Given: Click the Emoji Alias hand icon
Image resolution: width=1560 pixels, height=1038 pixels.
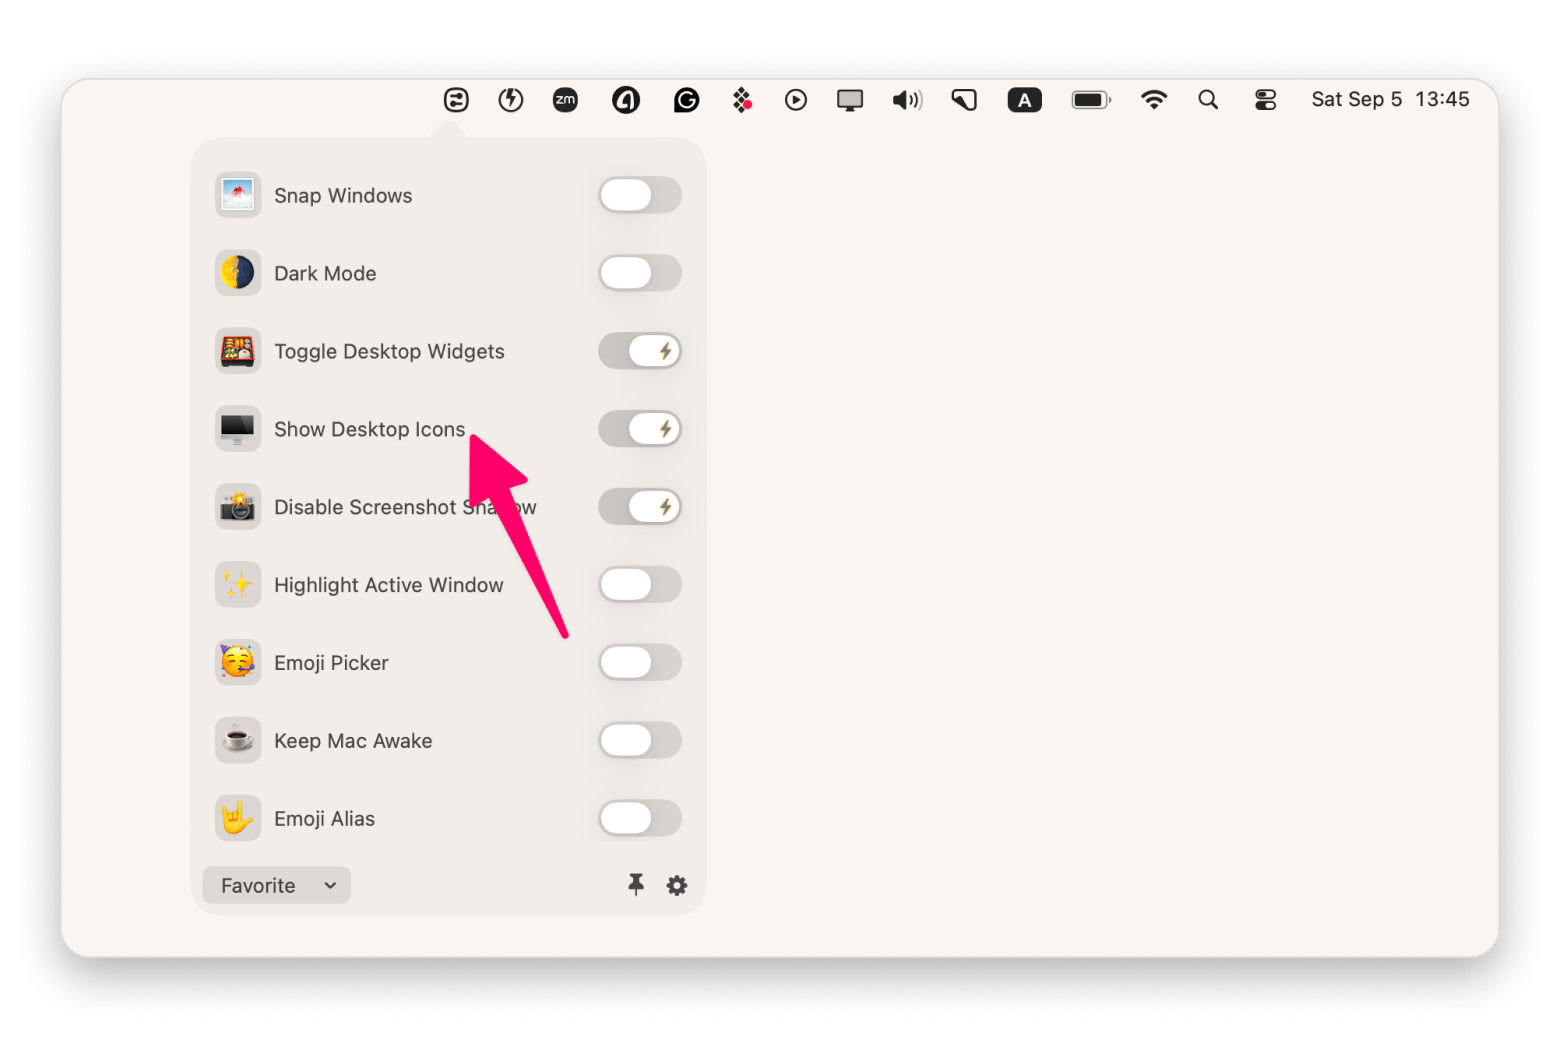Looking at the screenshot, I should 238,818.
